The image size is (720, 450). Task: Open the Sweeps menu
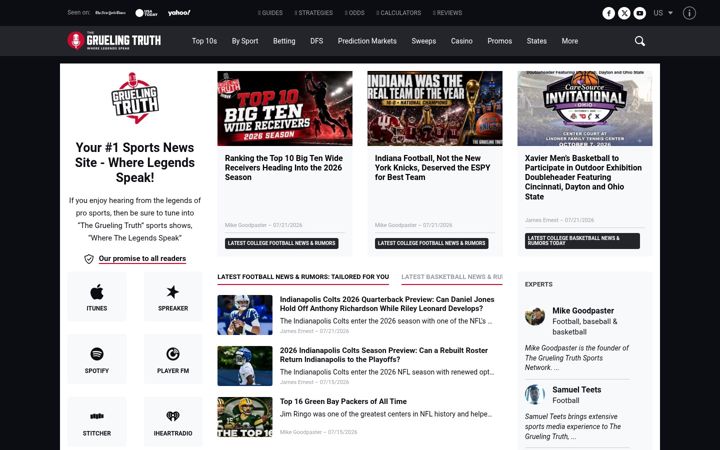pyautogui.click(x=424, y=41)
